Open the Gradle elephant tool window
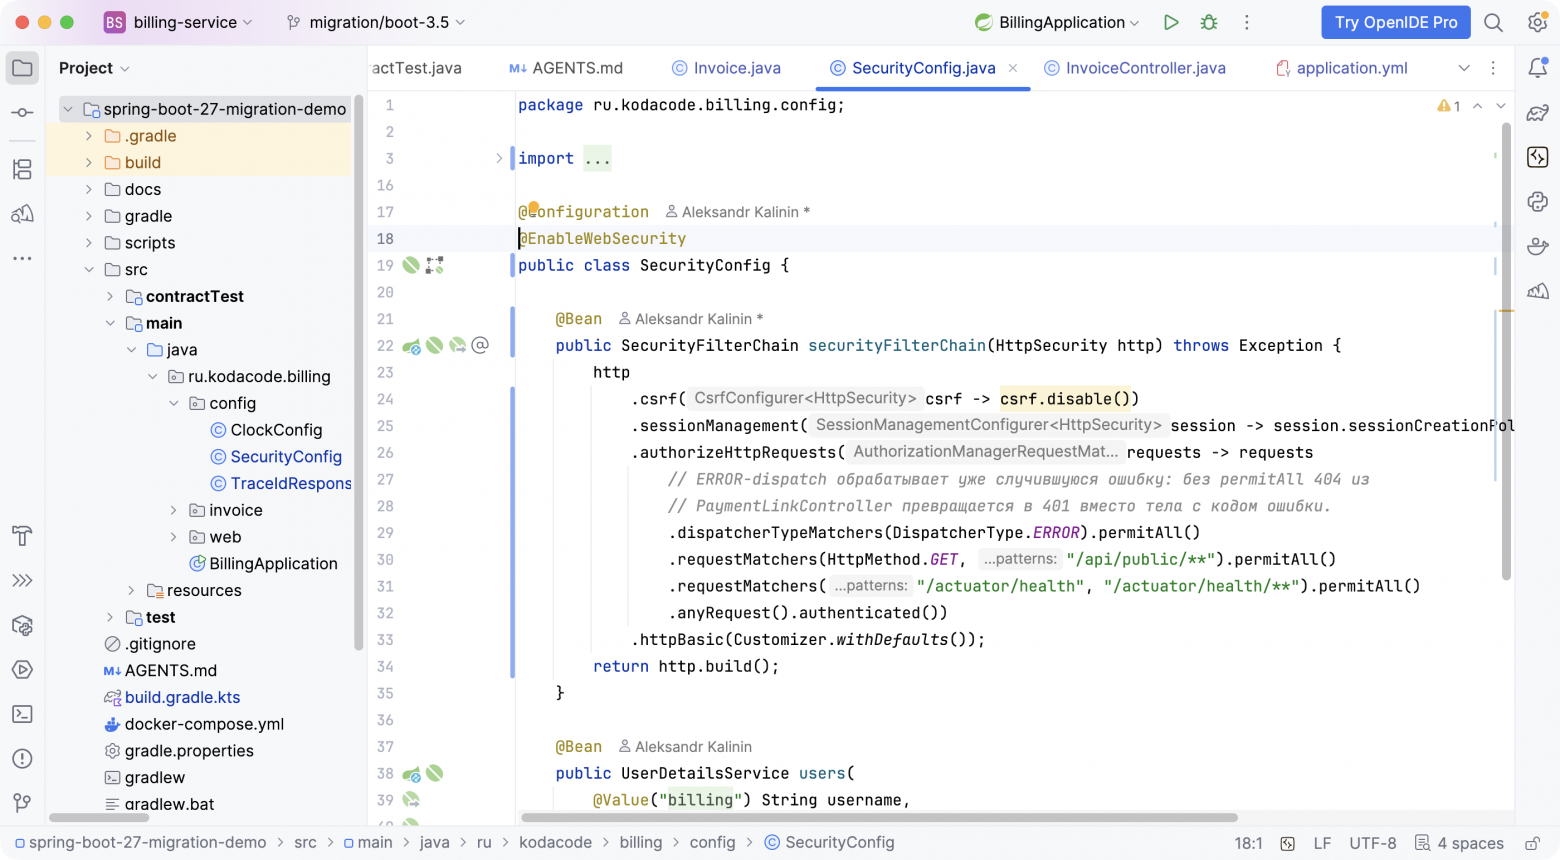Image resolution: width=1560 pixels, height=860 pixels. click(1538, 113)
